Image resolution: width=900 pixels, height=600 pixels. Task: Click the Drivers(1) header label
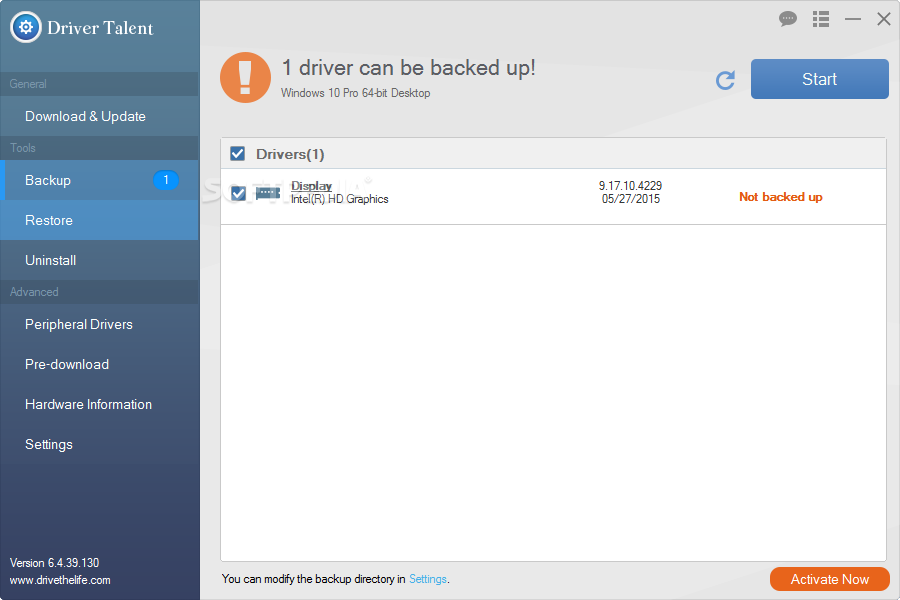[290, 154]
